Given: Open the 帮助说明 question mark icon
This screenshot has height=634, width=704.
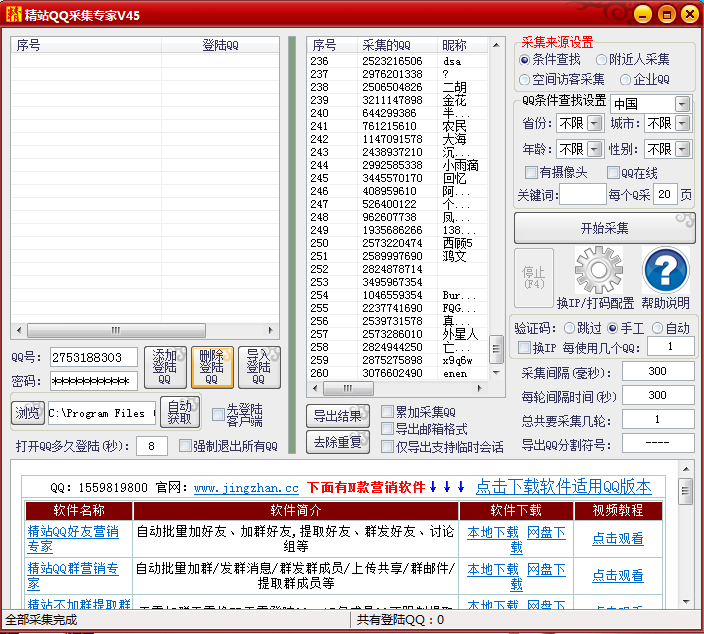Looking at the screenshot, I should pyautogui.click(x=666, y=270).
